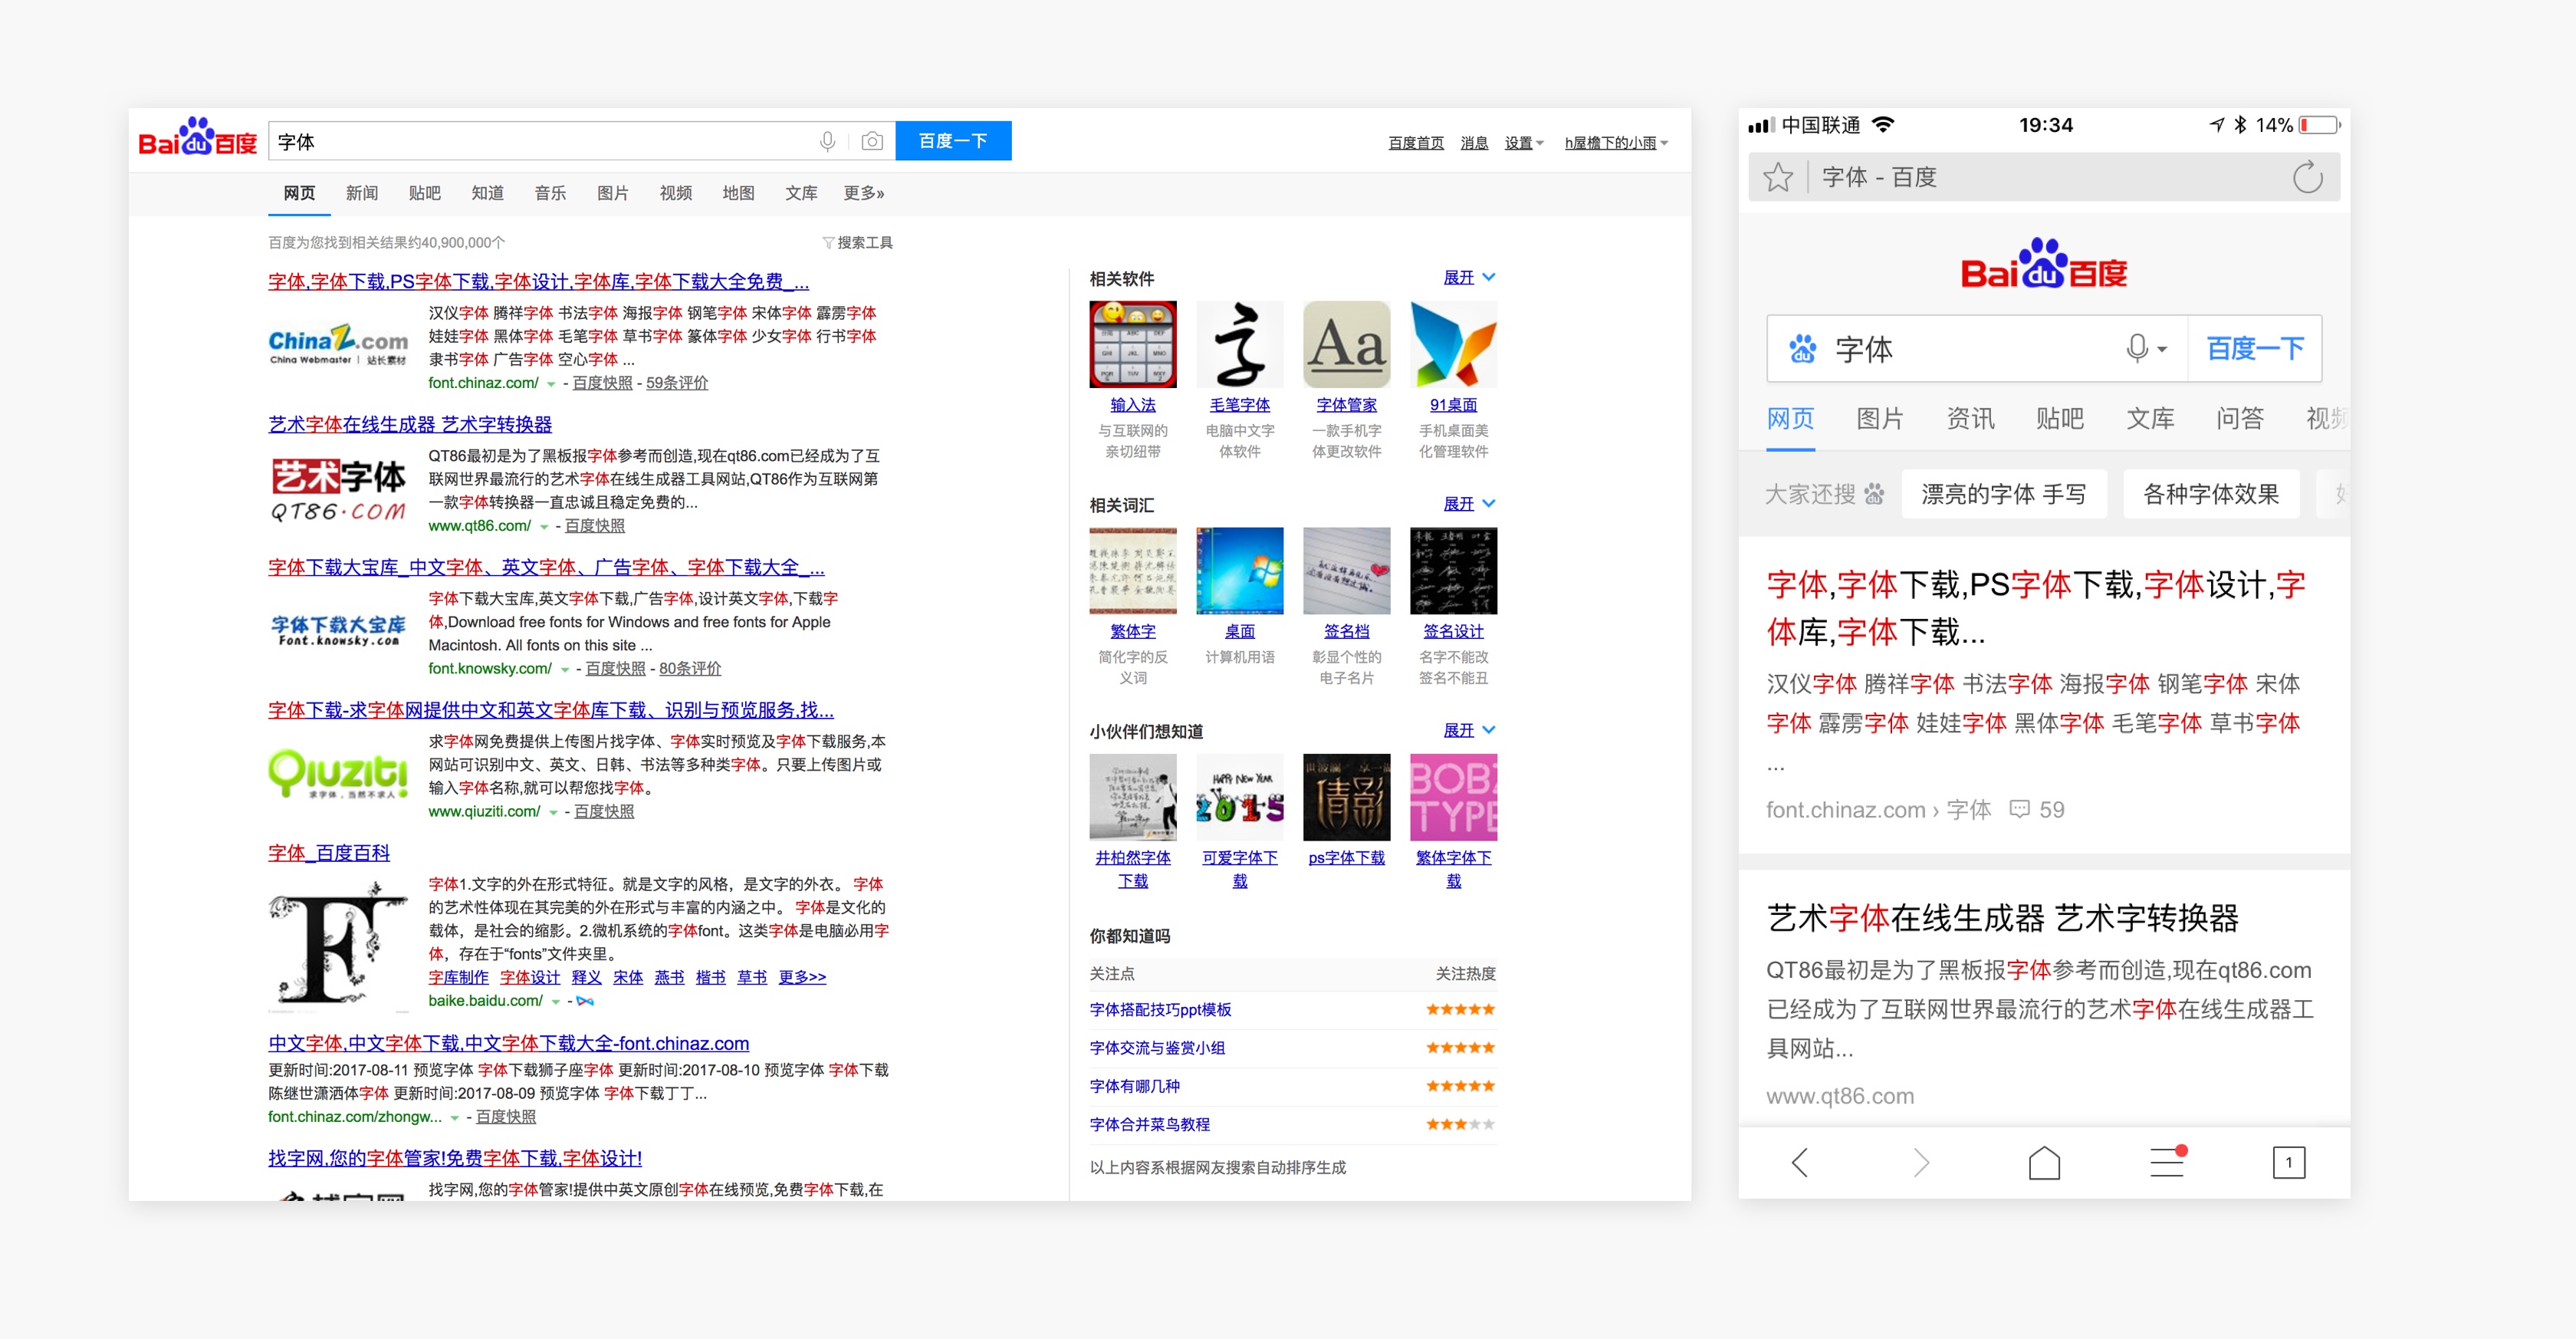Tap the mobile browser back arrow
Viewport: 2576px width, 1339px height.
1800,1162
